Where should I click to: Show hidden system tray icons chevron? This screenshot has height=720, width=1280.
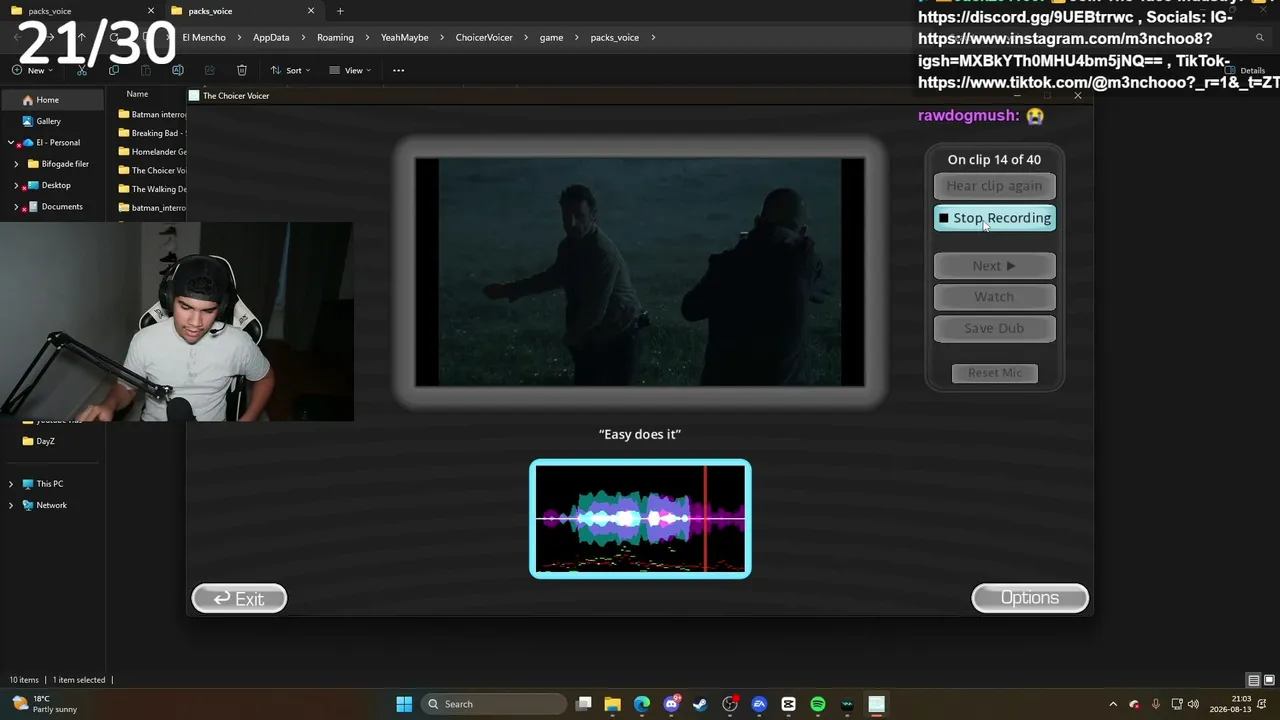1113,704
